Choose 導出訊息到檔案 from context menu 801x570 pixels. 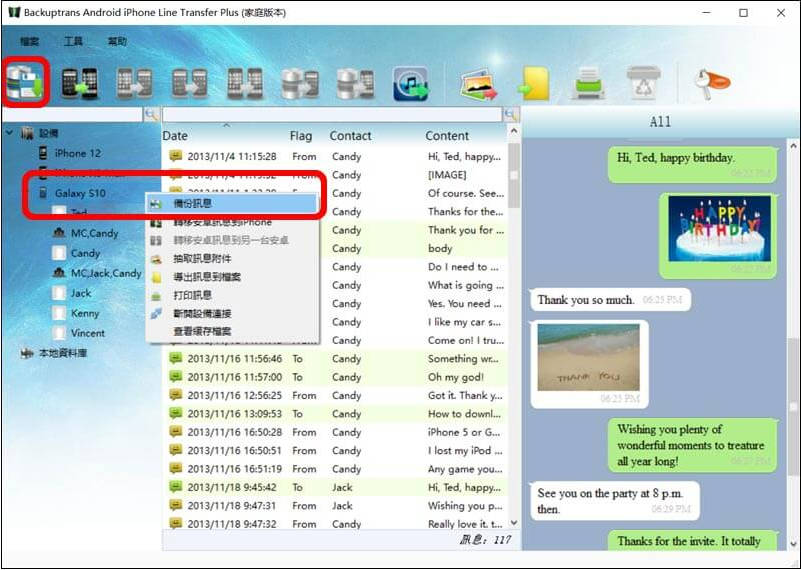[x=232, y=277]
